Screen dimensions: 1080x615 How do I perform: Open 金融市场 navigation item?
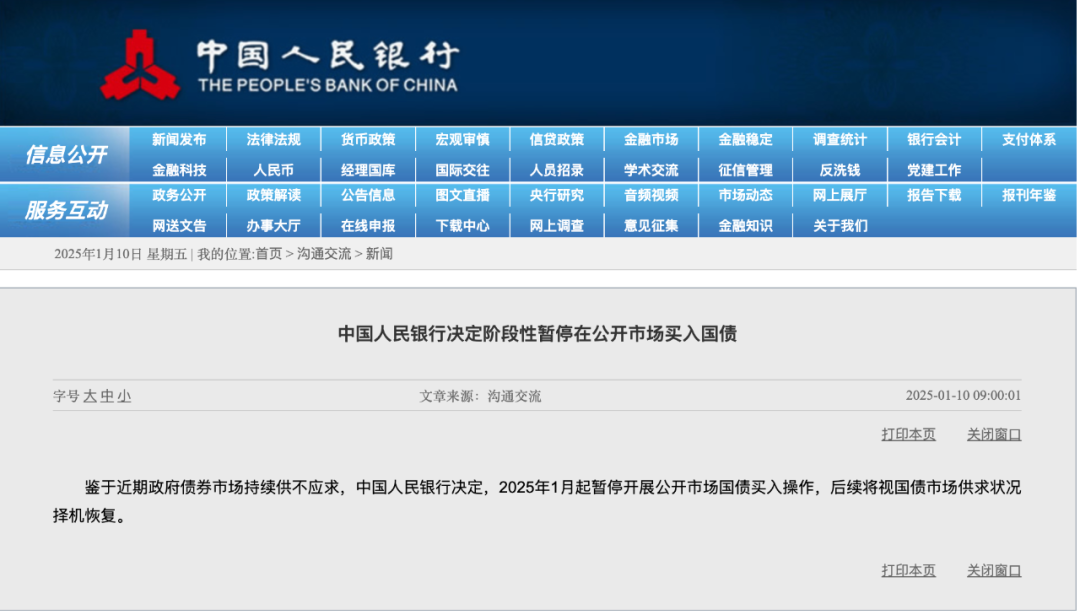point(651,140)
